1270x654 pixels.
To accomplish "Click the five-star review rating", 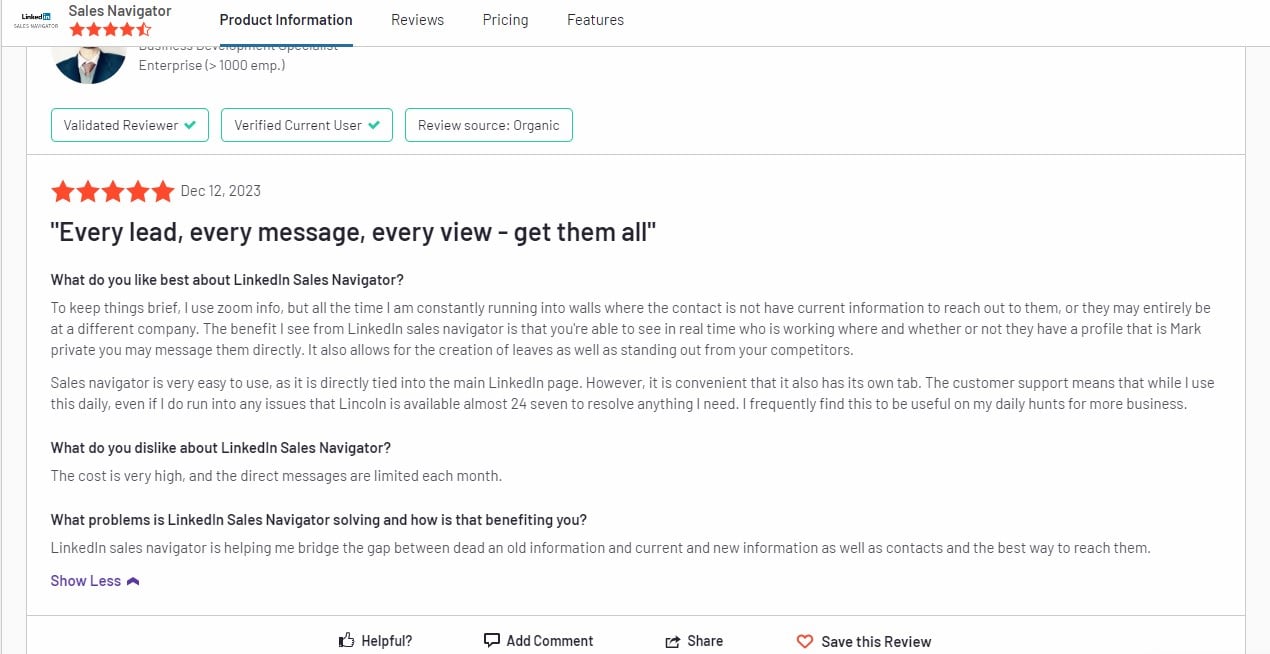I will 112,191.
